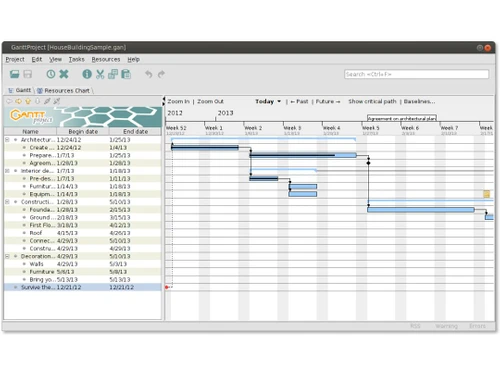Select the Agreem... task row

(83, 163)
